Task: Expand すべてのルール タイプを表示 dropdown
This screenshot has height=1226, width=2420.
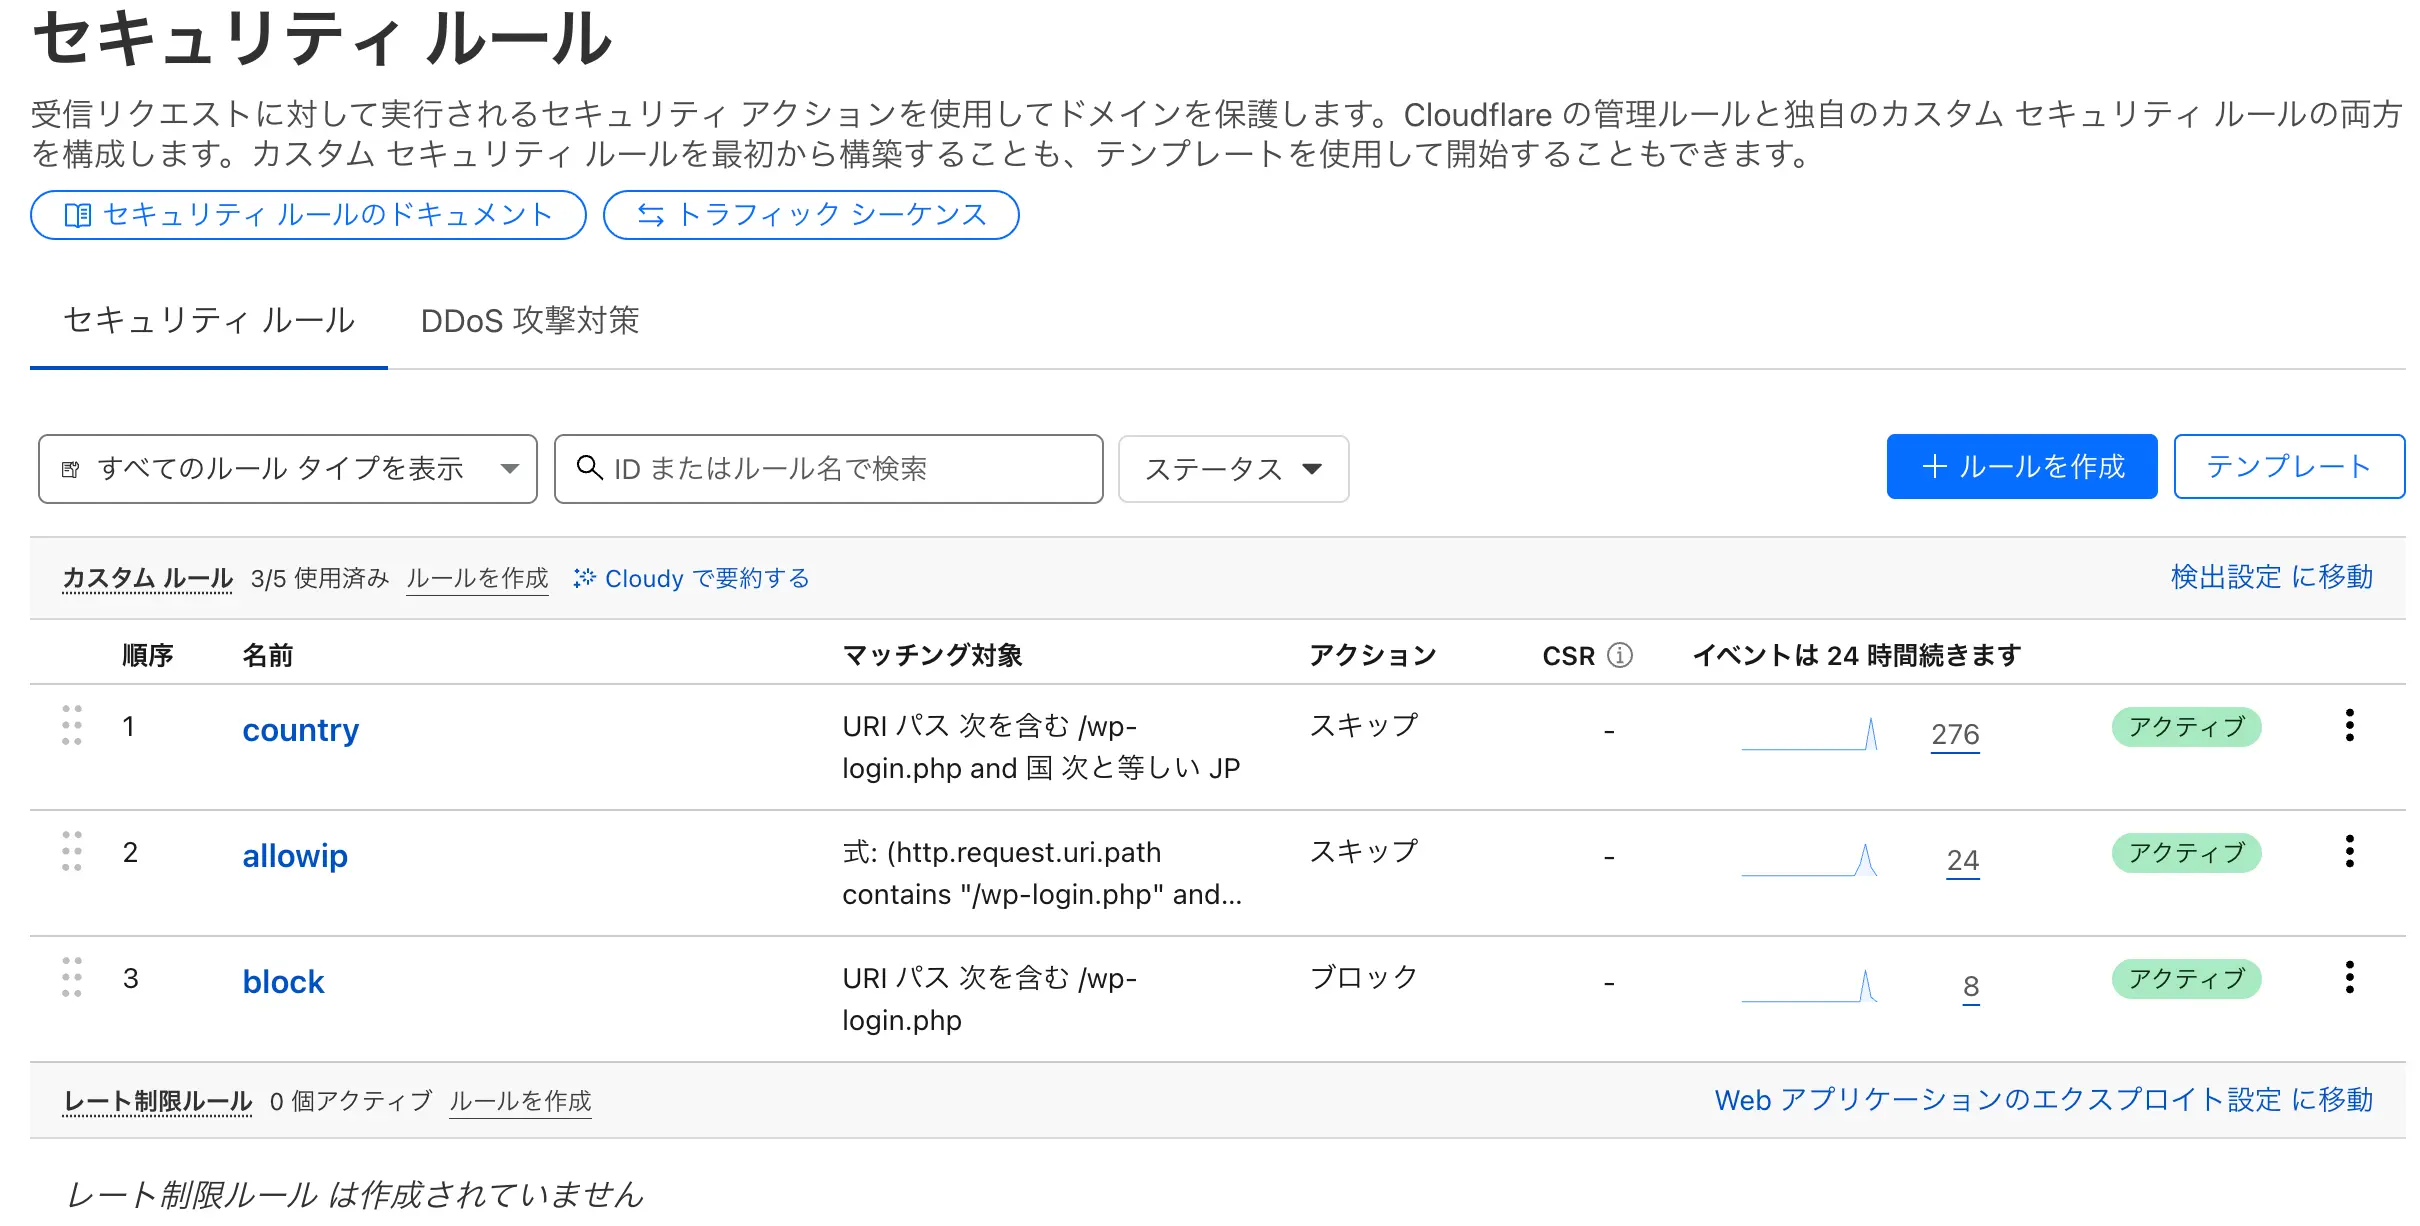Action: click(x=288, y=469)
